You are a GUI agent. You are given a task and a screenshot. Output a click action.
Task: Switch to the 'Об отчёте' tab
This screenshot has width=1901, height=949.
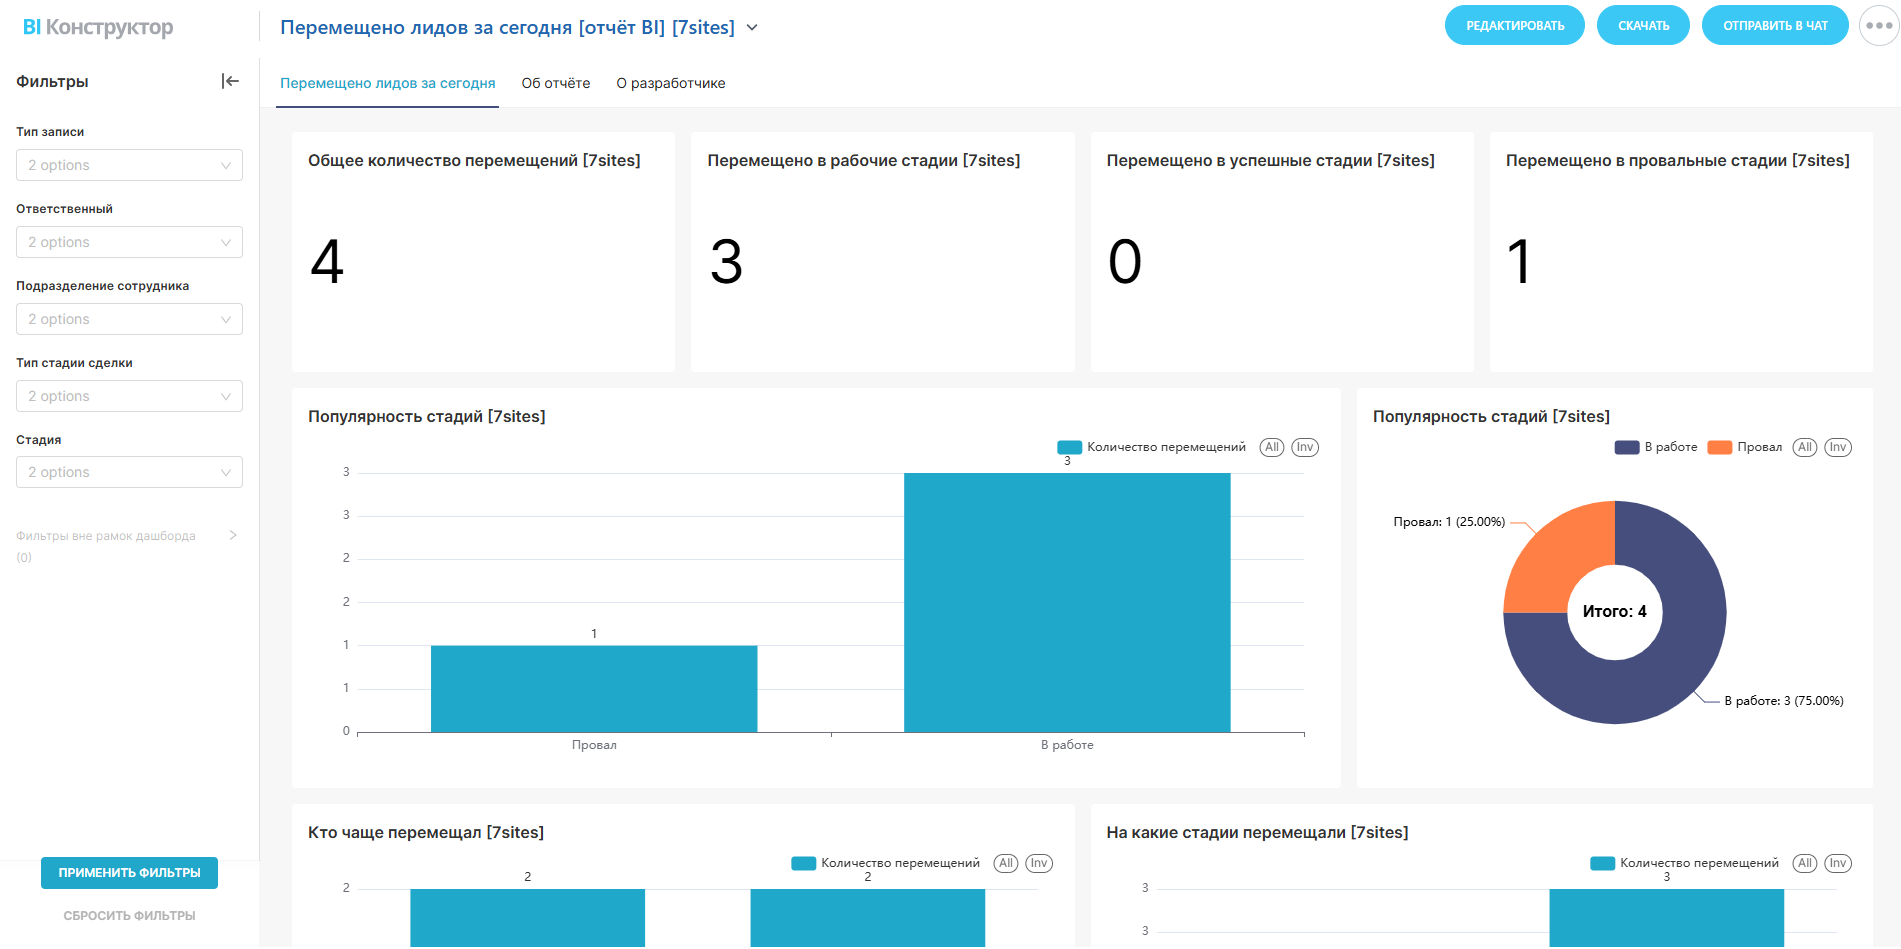click(x=555, y=83)
